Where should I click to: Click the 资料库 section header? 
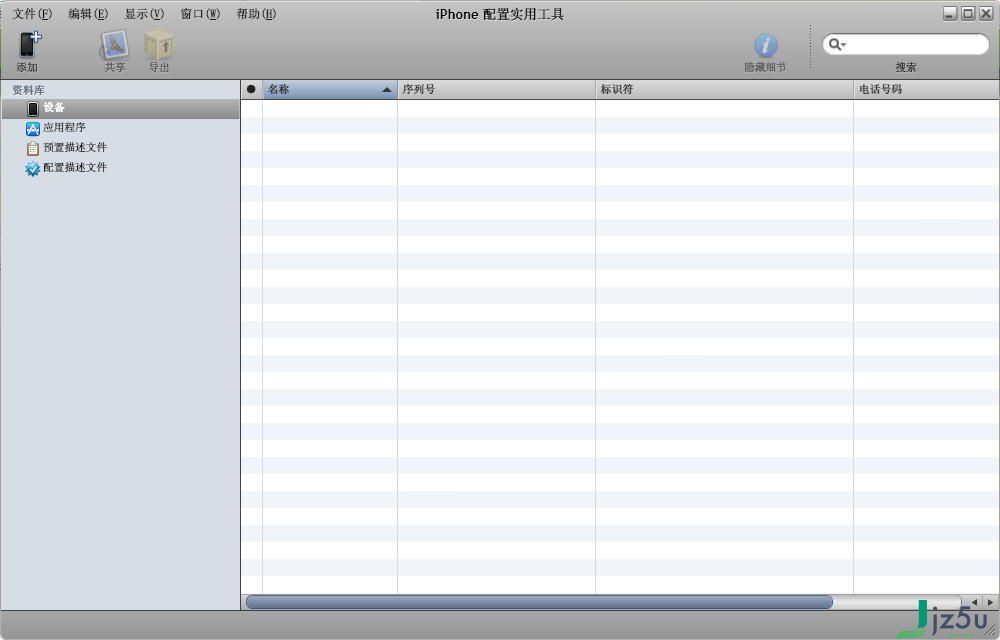point(28,90)
